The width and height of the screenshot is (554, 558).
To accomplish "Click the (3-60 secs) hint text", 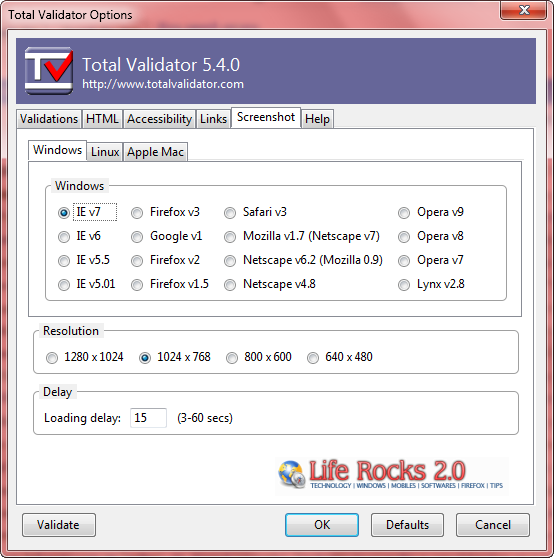I will [205, 418].
